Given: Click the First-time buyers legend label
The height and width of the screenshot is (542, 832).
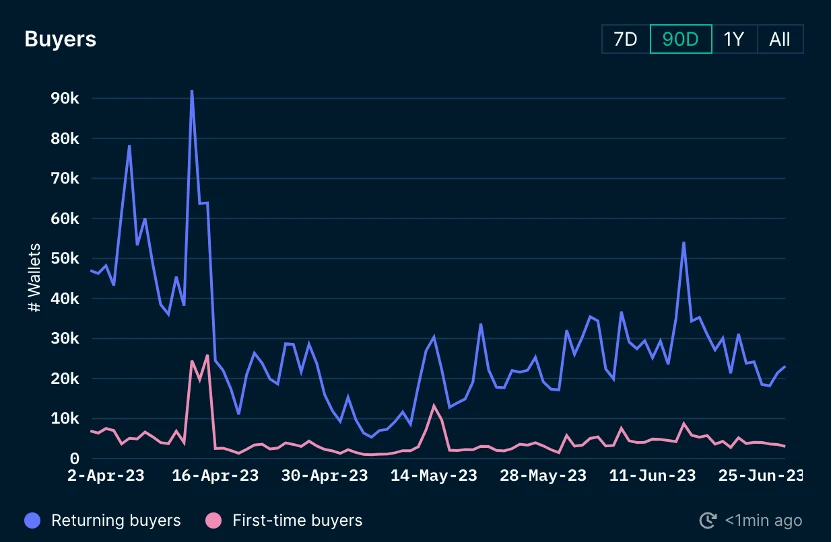Looking at the screenshot, I should pos(297,521).
